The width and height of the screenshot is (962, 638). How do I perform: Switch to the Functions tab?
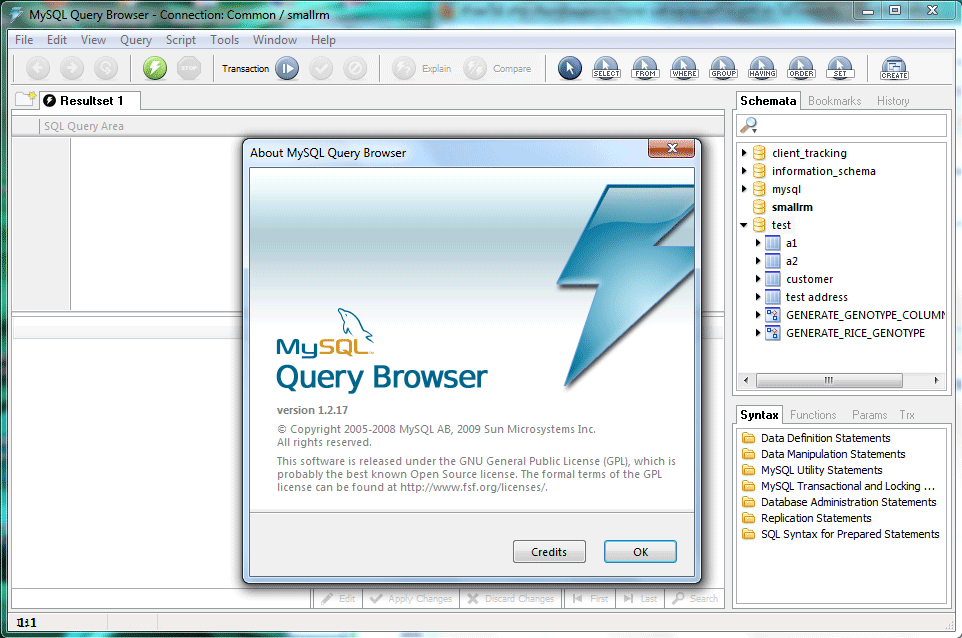pyautogui.click(x=813, y=415)
